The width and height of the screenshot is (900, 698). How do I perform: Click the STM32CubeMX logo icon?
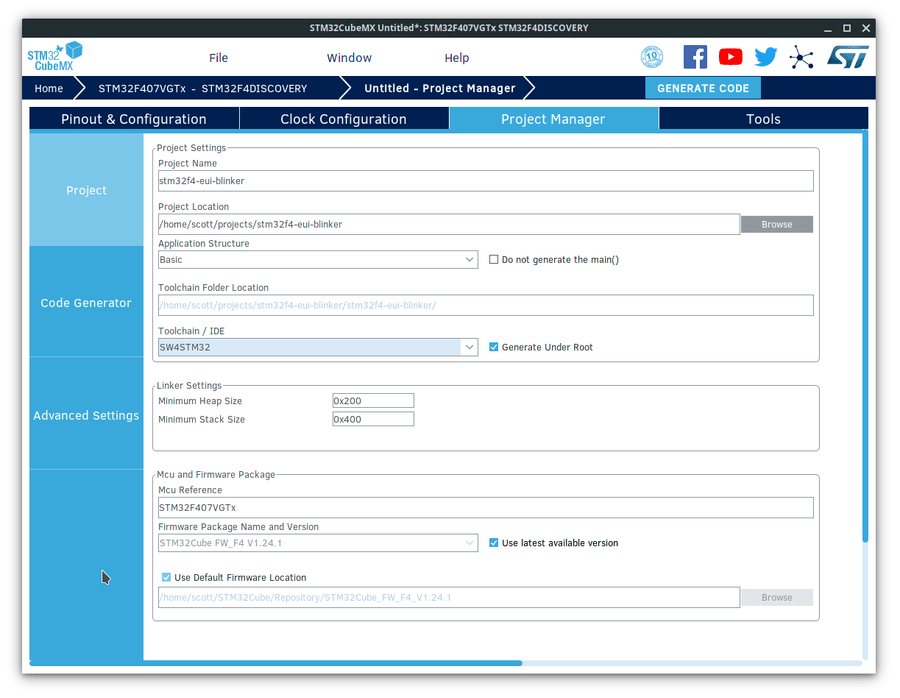coord(54,56)
